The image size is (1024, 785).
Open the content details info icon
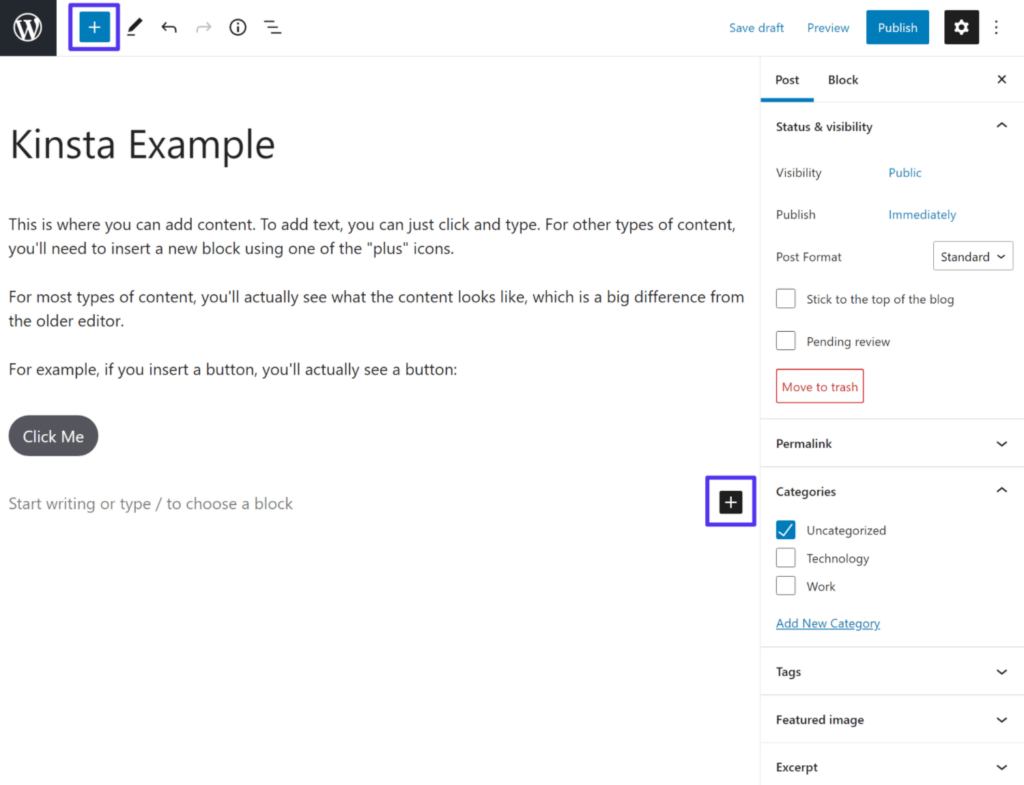(237, 28)
